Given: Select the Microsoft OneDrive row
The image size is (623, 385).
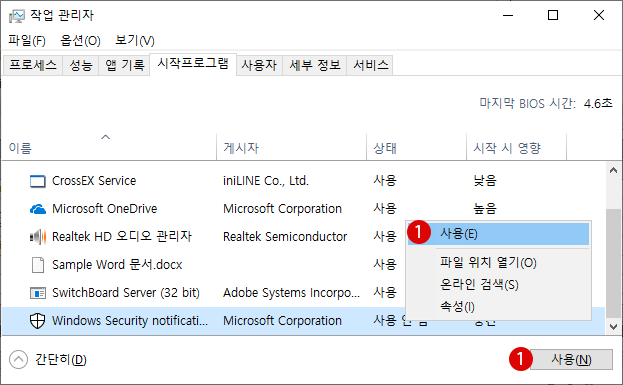Looking at the screenshot, I should pos(304,209).
